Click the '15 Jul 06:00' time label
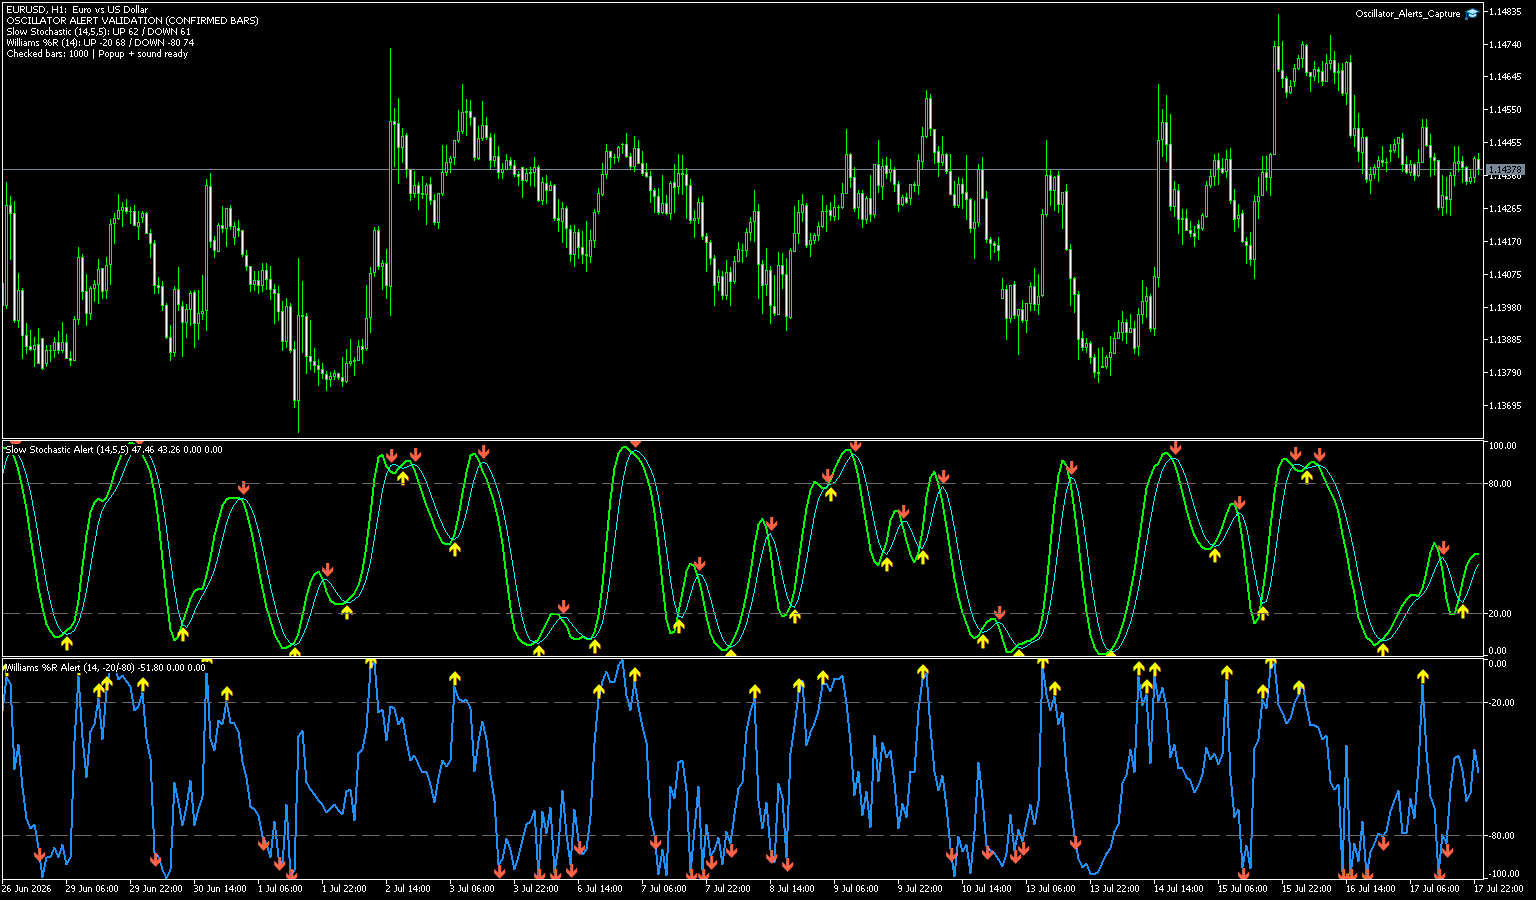The image size is (1536, 900). [x=1243, y=888]
